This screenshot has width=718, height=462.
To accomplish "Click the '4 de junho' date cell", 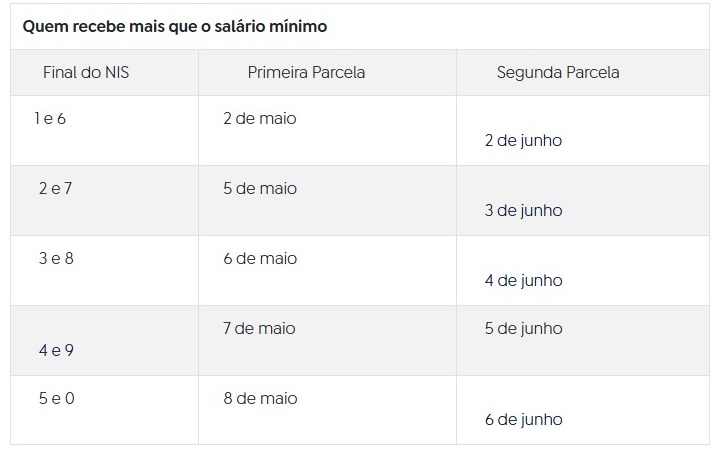I will (x=523, y=281).
